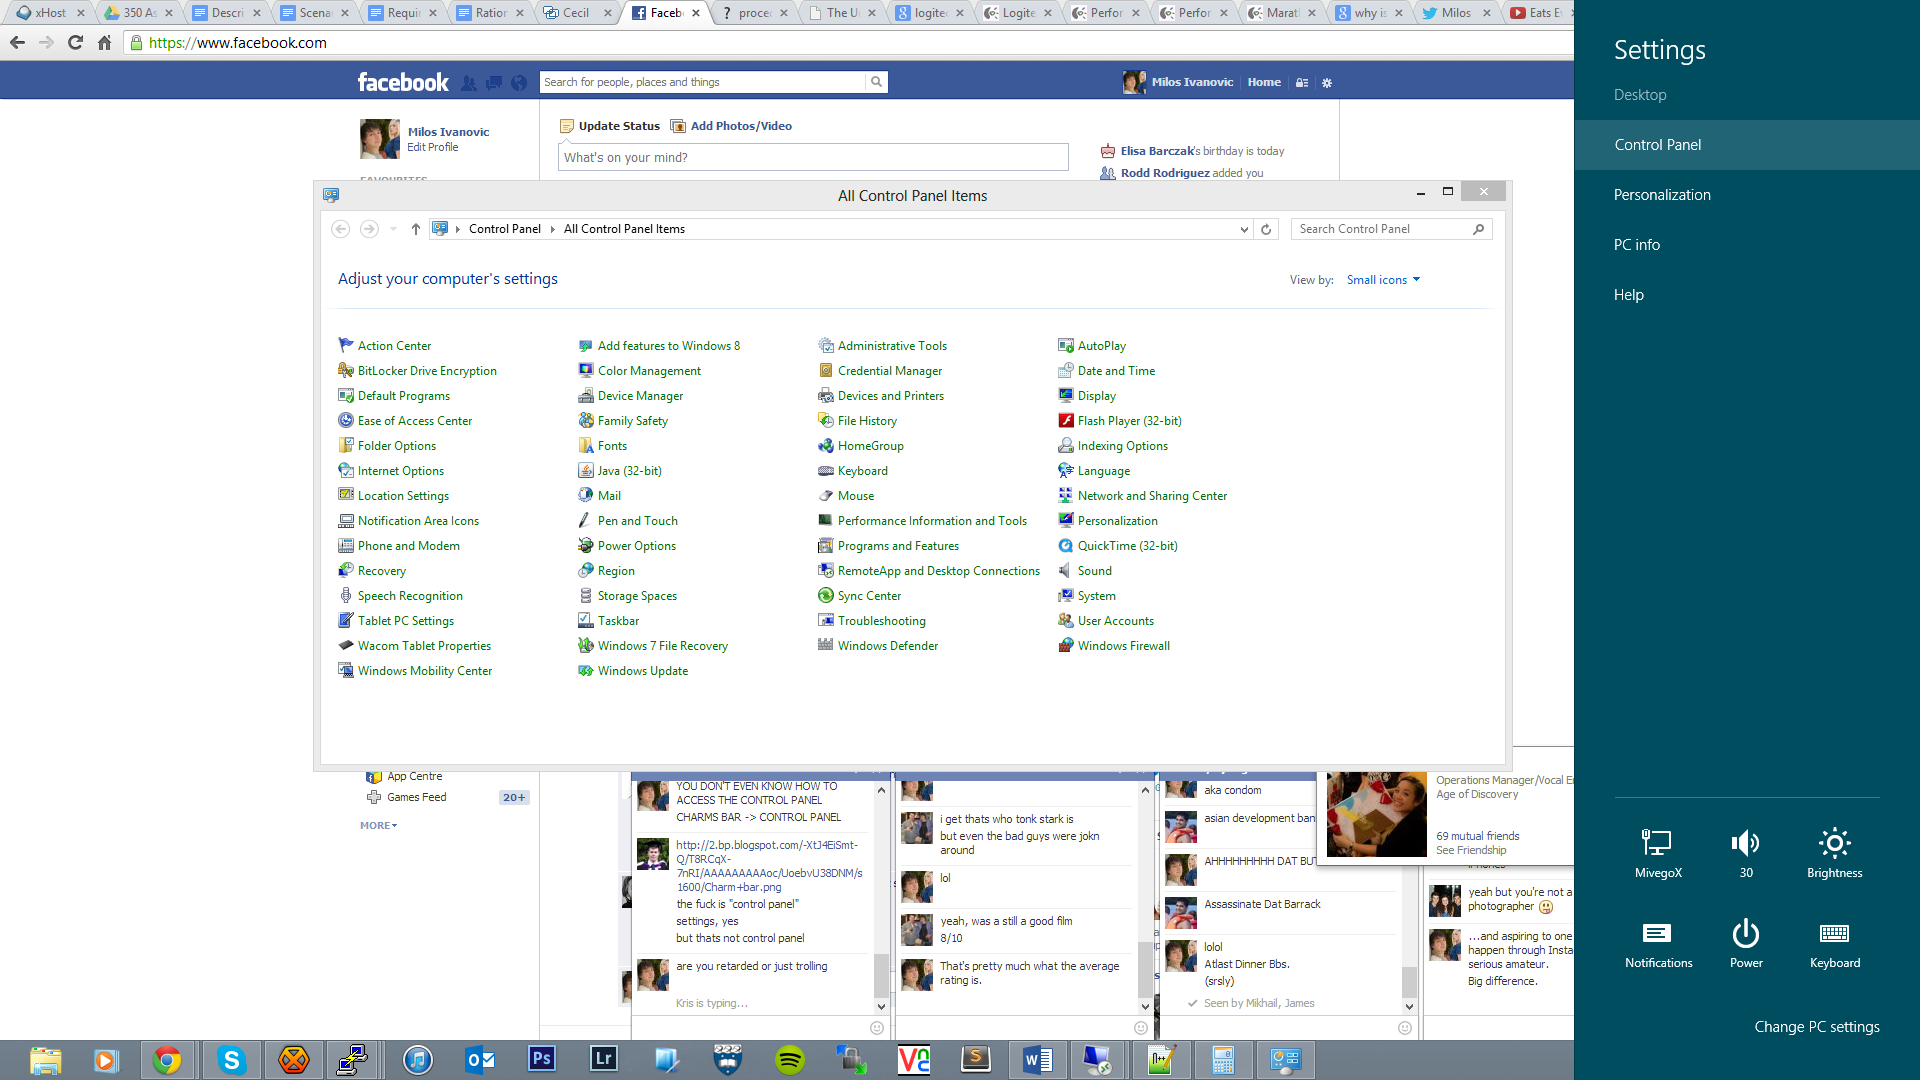This screenshot has width=1920, height=1080.
Task: Open Windows Firewall item
Action: click(x=1123, y=646)
